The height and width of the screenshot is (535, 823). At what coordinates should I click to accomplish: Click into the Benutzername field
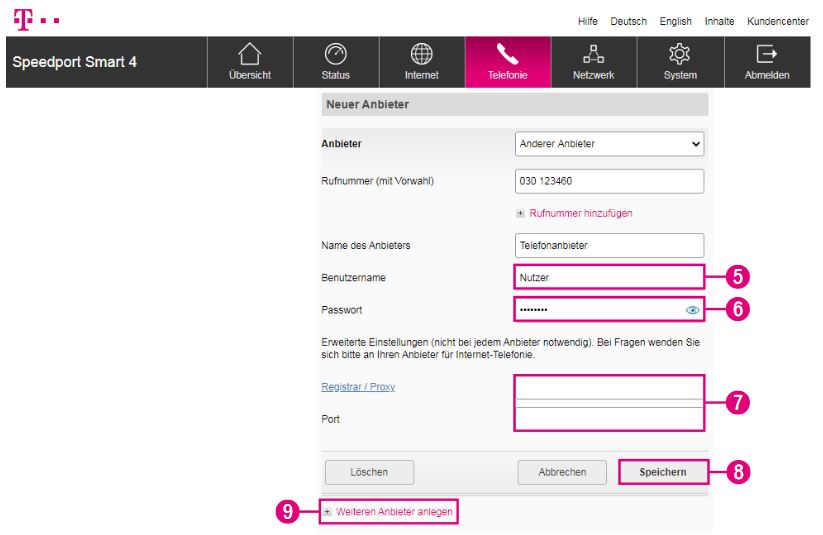(x=608, y=277)
